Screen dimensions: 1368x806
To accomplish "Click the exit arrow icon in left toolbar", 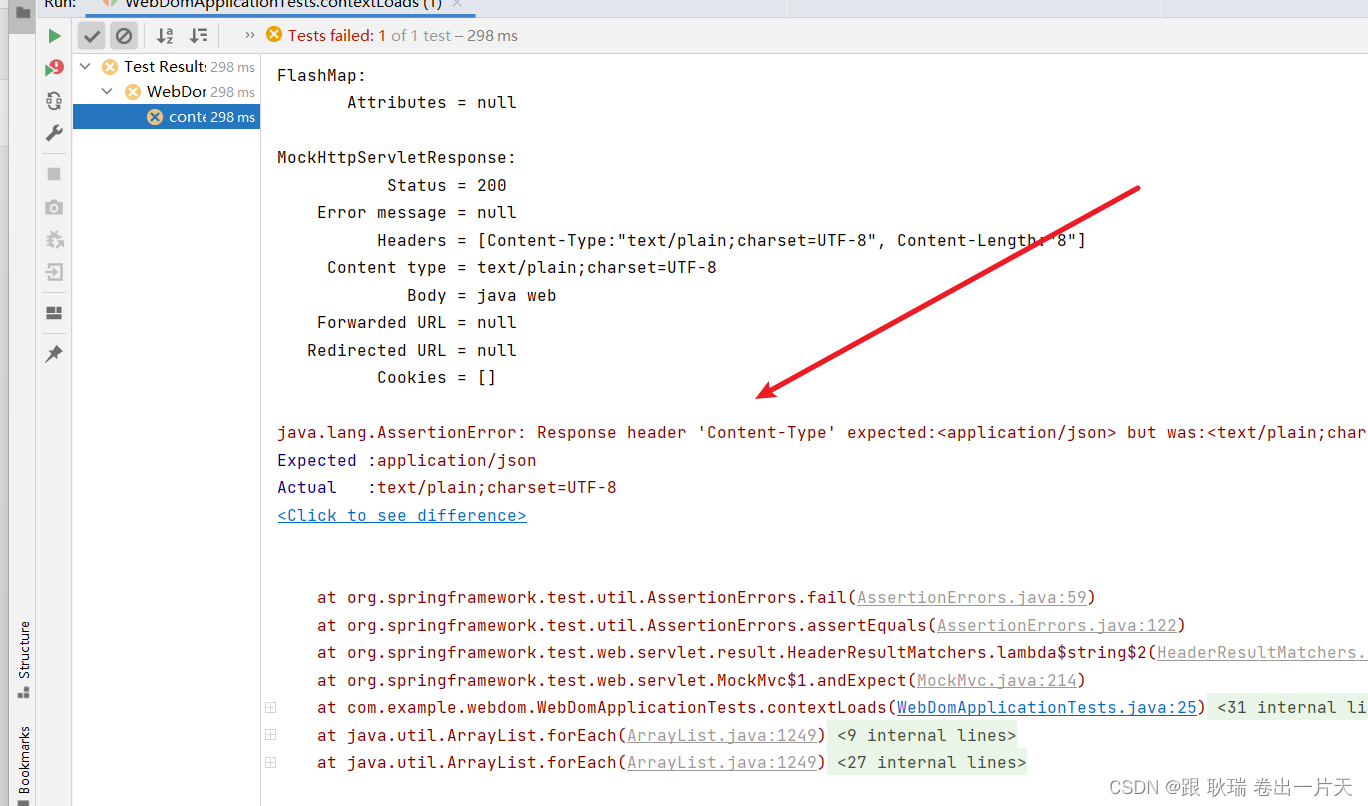I will (54, 272).
